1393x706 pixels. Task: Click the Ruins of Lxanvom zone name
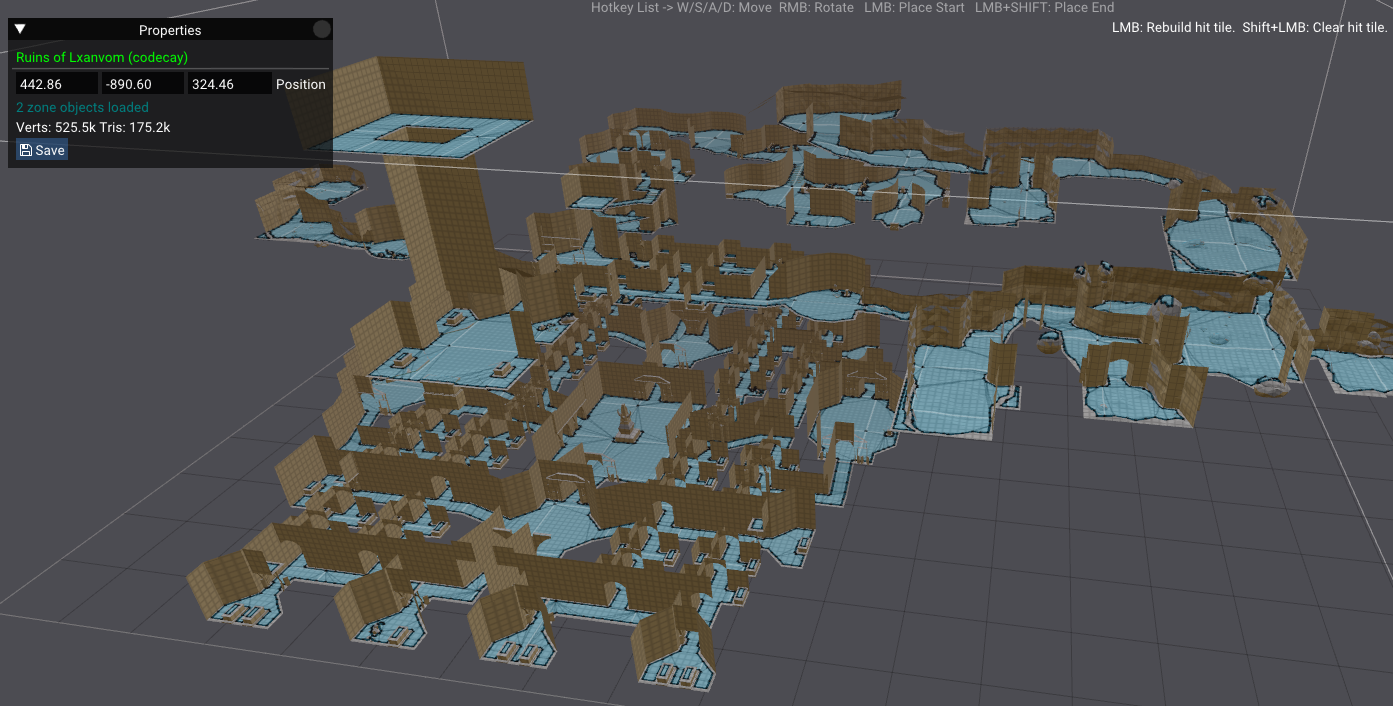[x=102, y=58]
